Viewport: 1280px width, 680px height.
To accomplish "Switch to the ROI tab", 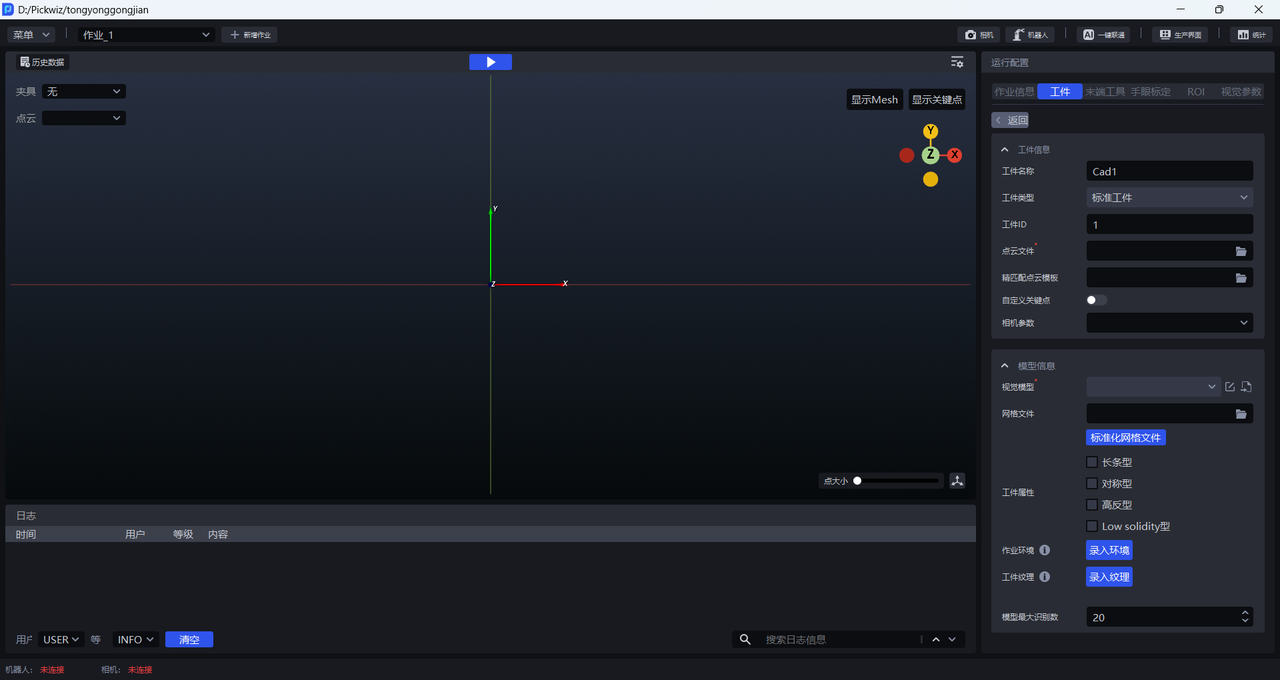I will [x=1195, y=92].
